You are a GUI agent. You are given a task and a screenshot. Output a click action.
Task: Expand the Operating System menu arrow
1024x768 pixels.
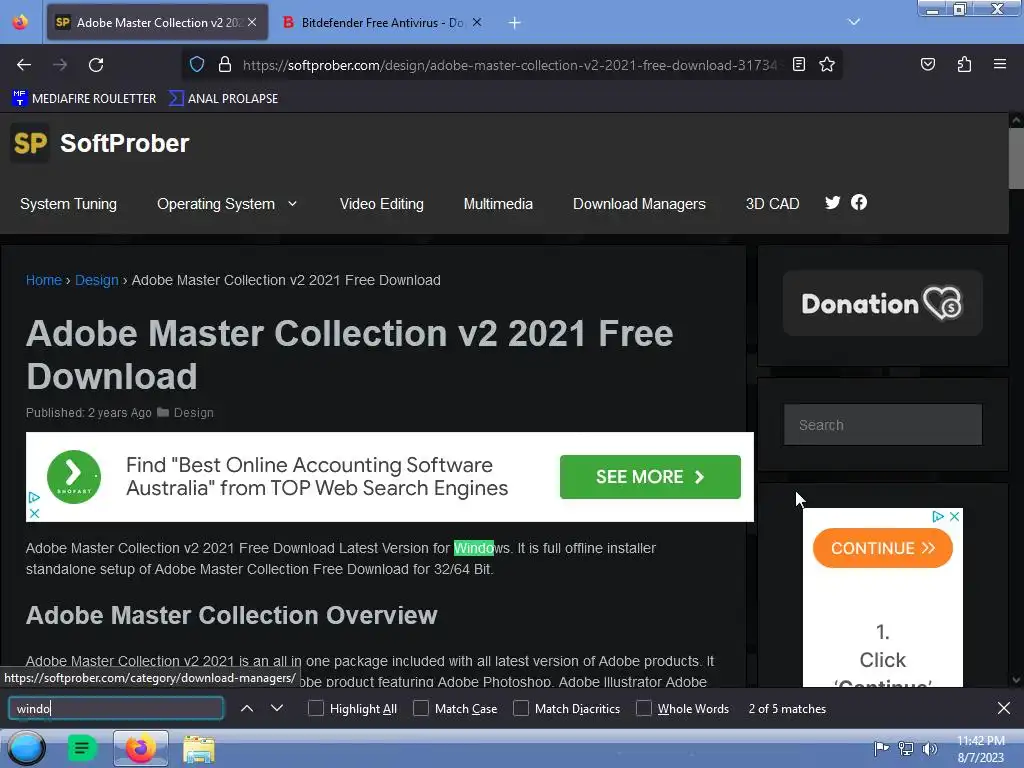click(293, 204)
